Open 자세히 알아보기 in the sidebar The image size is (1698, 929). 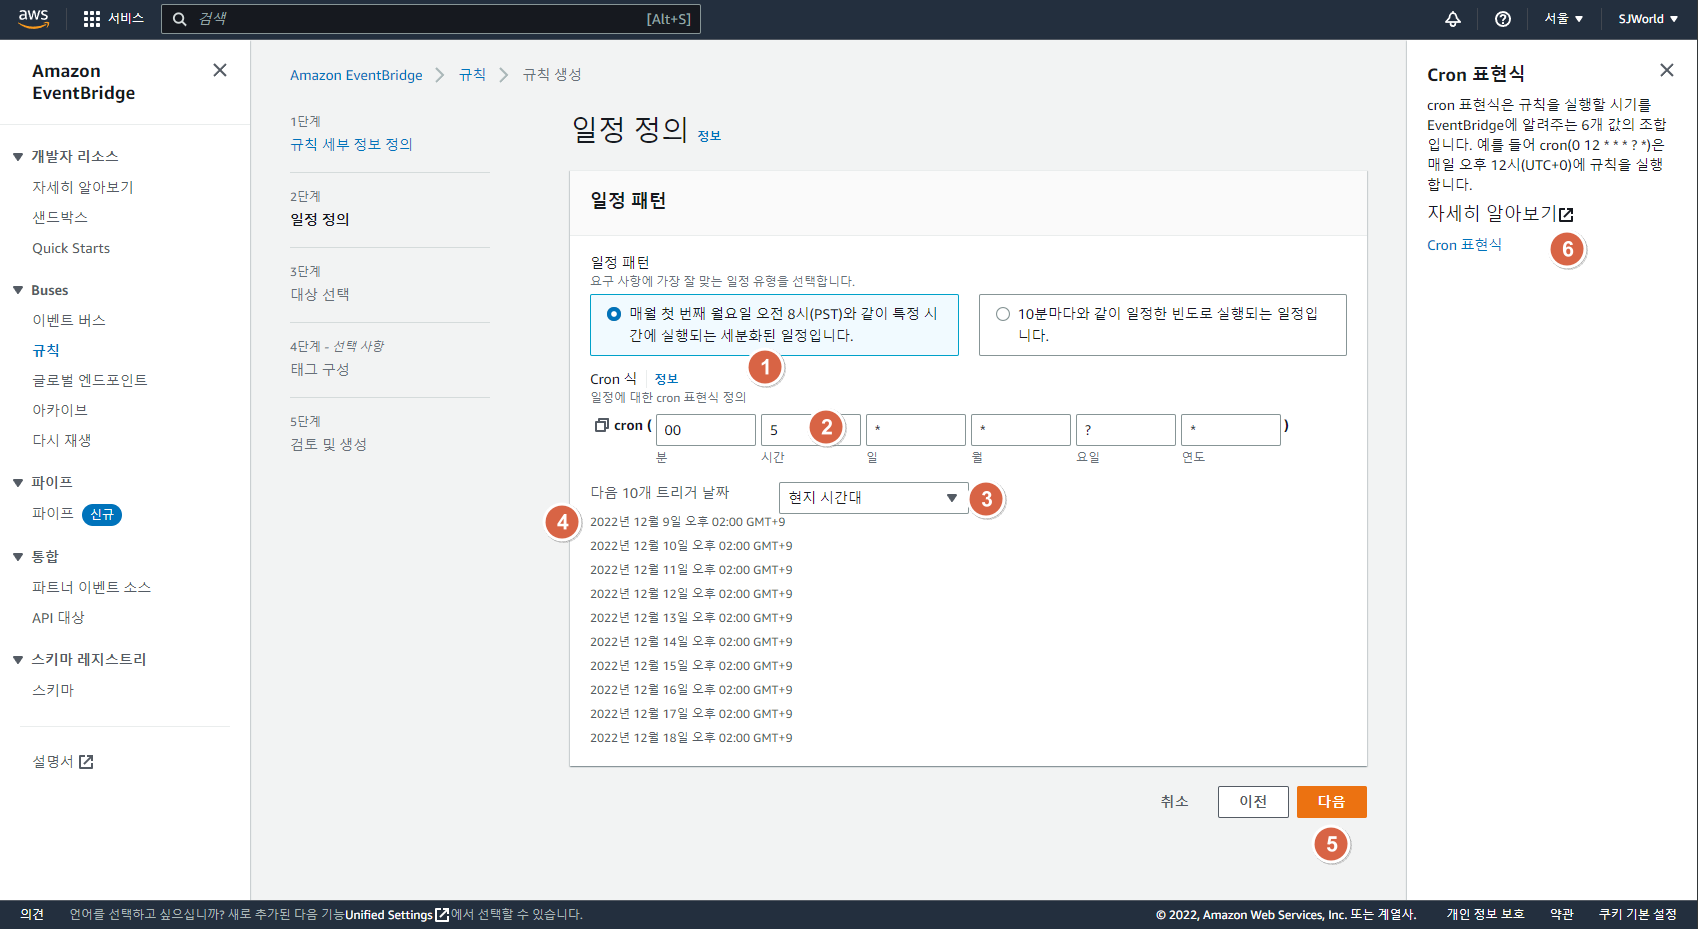[x=82, y=187]
